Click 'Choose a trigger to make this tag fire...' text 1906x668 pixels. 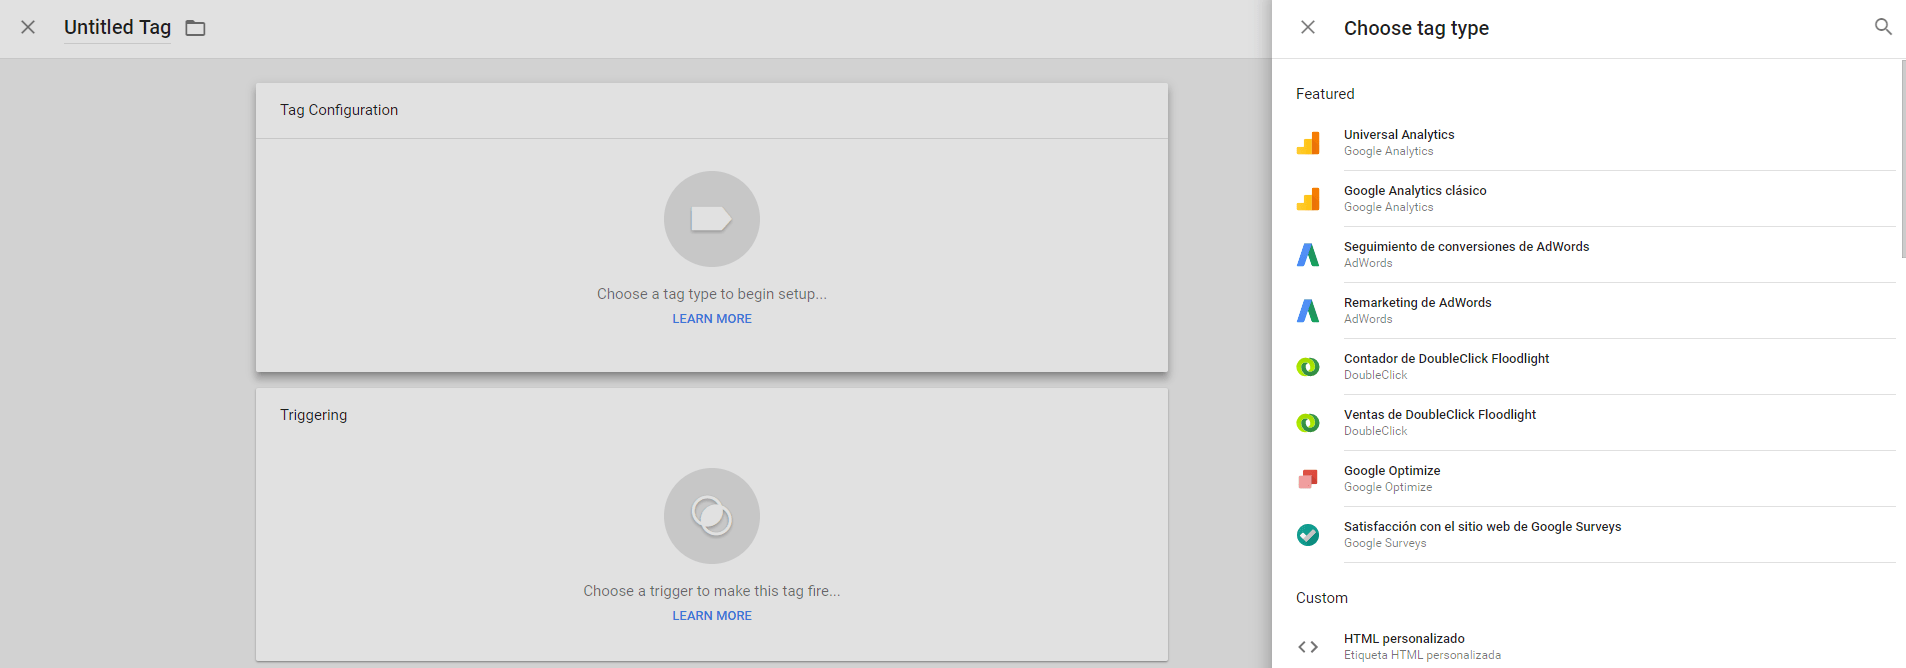712,591
